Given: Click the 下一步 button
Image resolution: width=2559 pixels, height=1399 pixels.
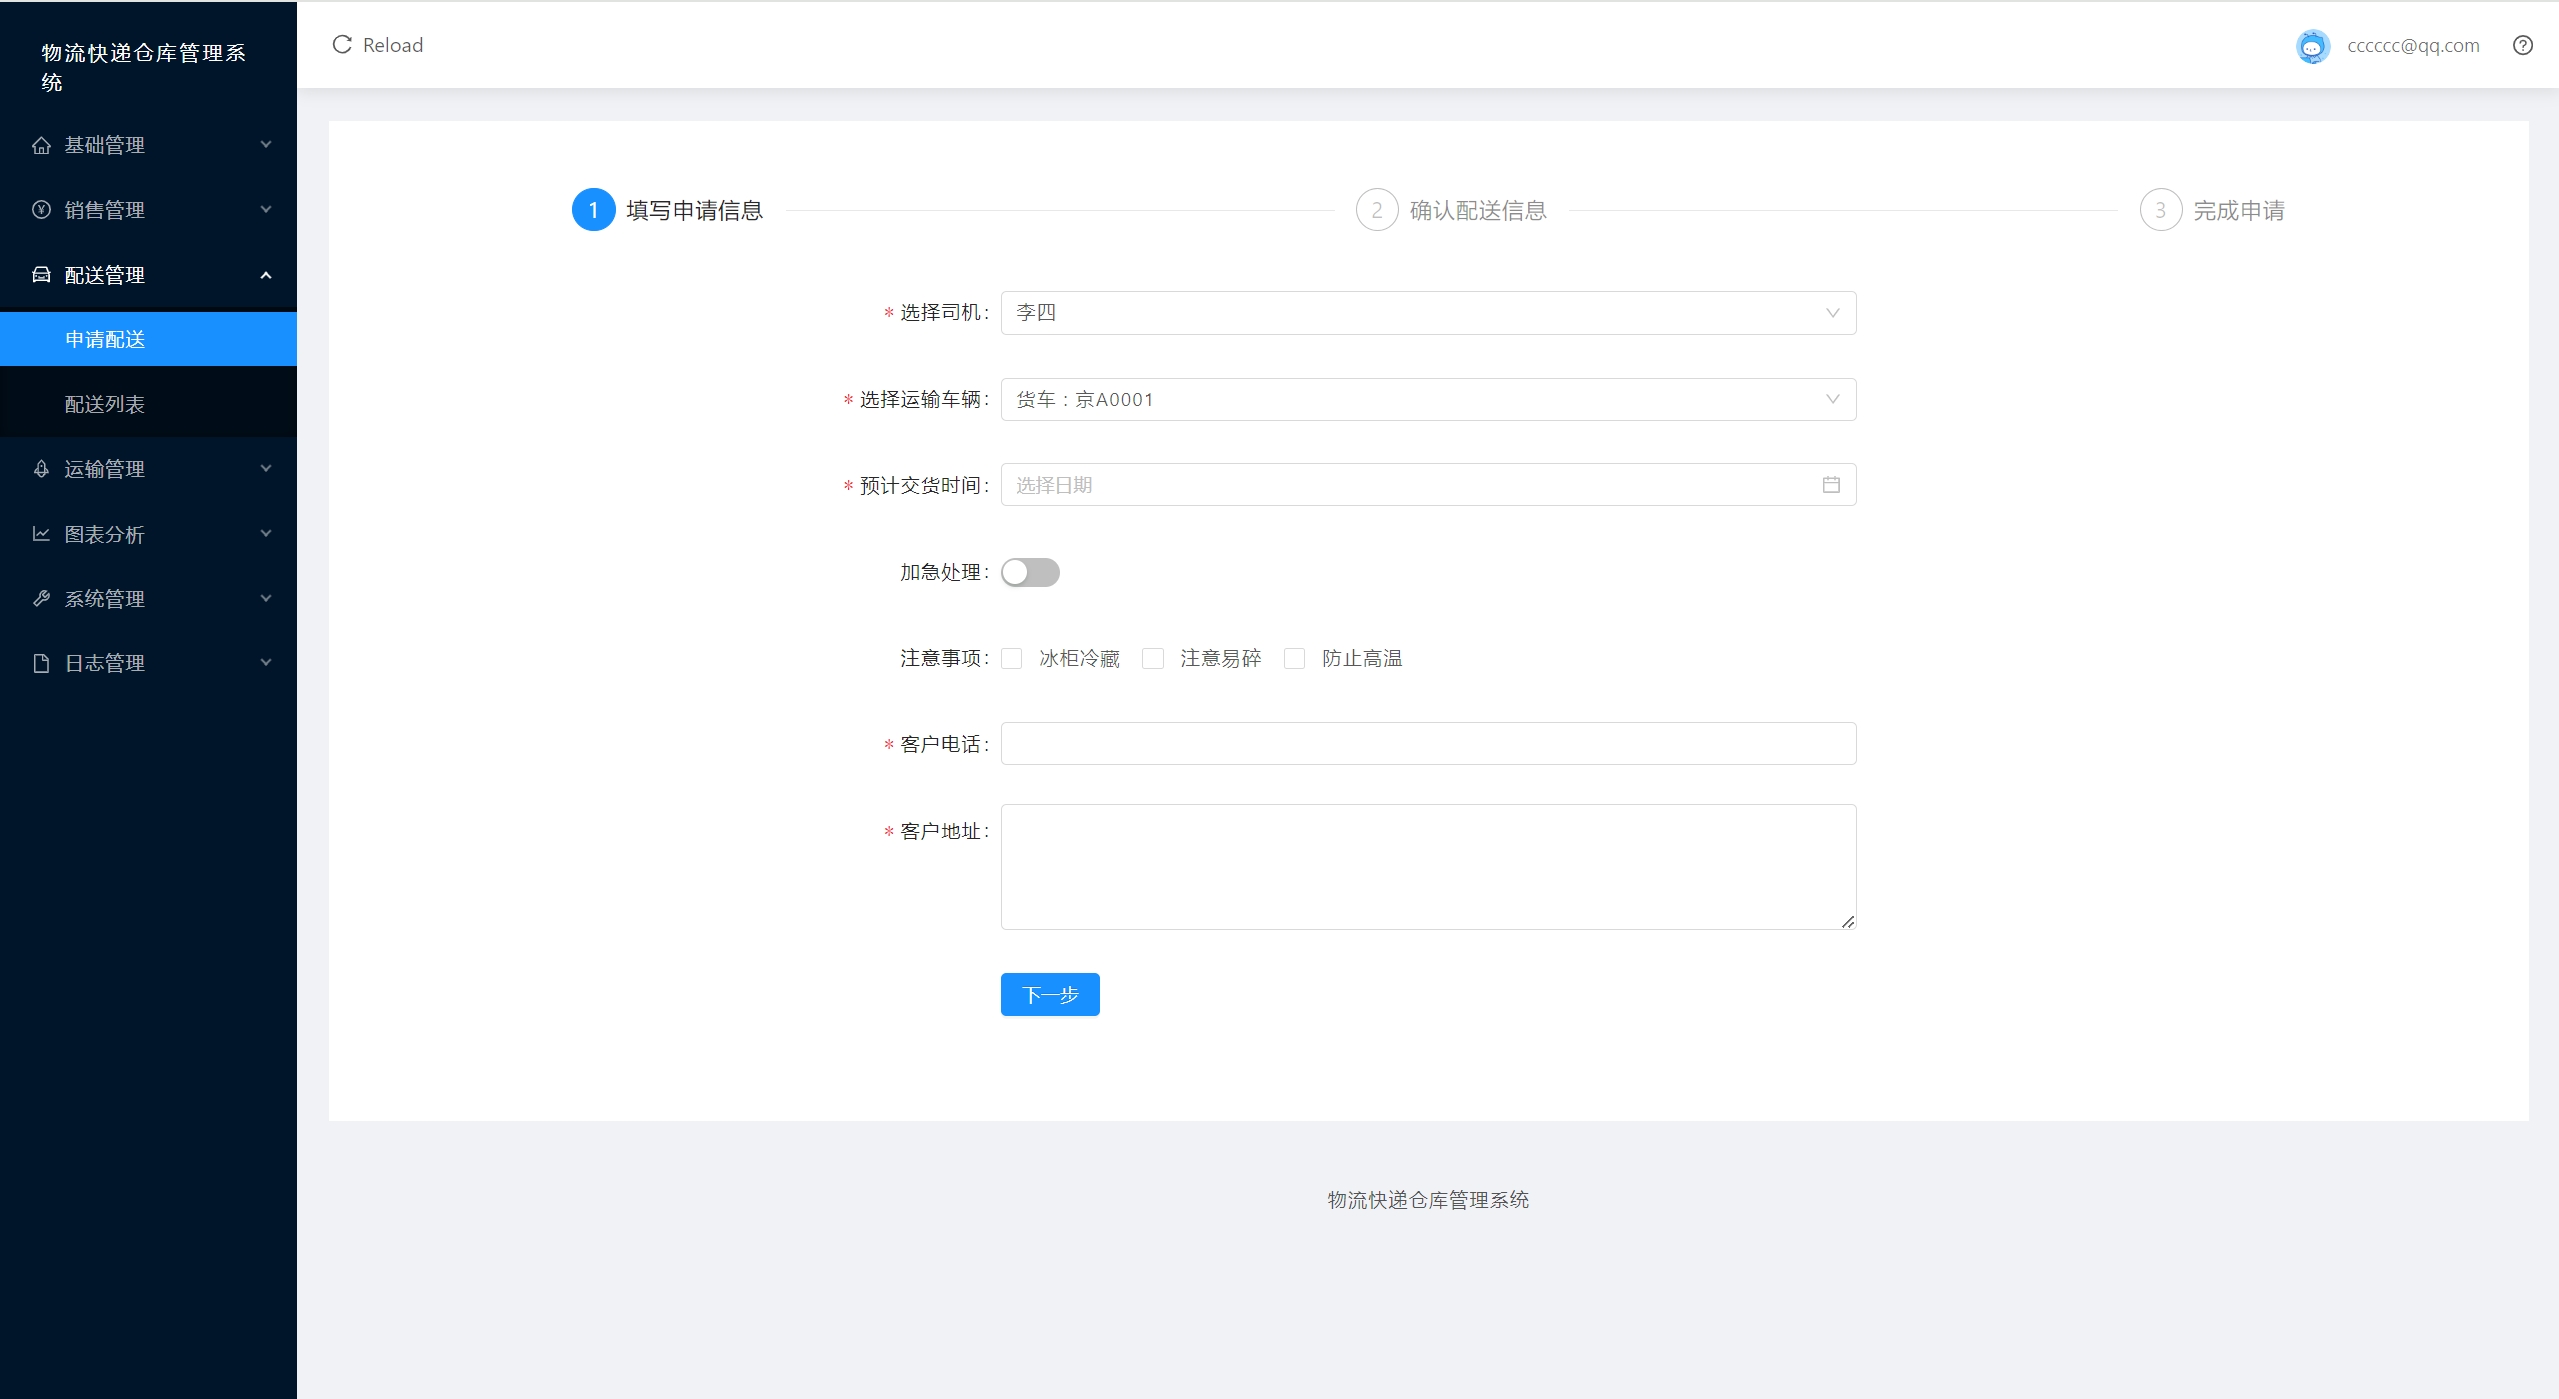Looking at the screenshot, I should 1050,994.
